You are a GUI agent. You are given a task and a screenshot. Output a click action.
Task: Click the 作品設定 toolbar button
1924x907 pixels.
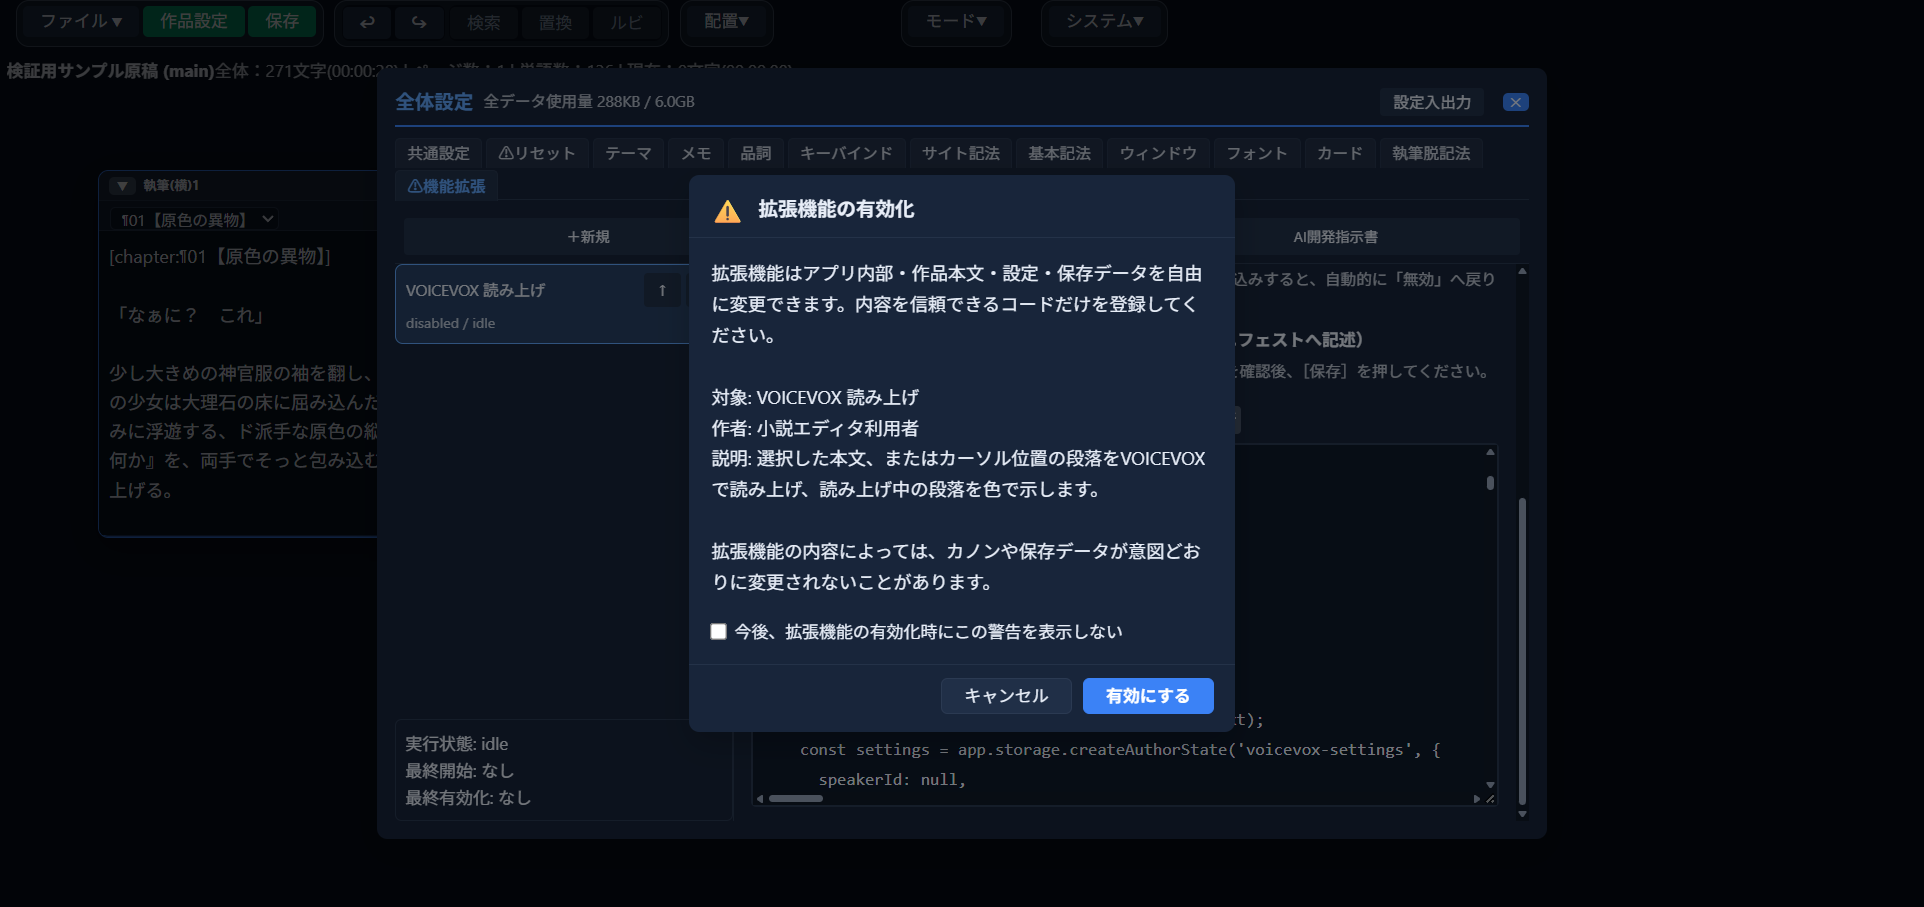point(194,22)
